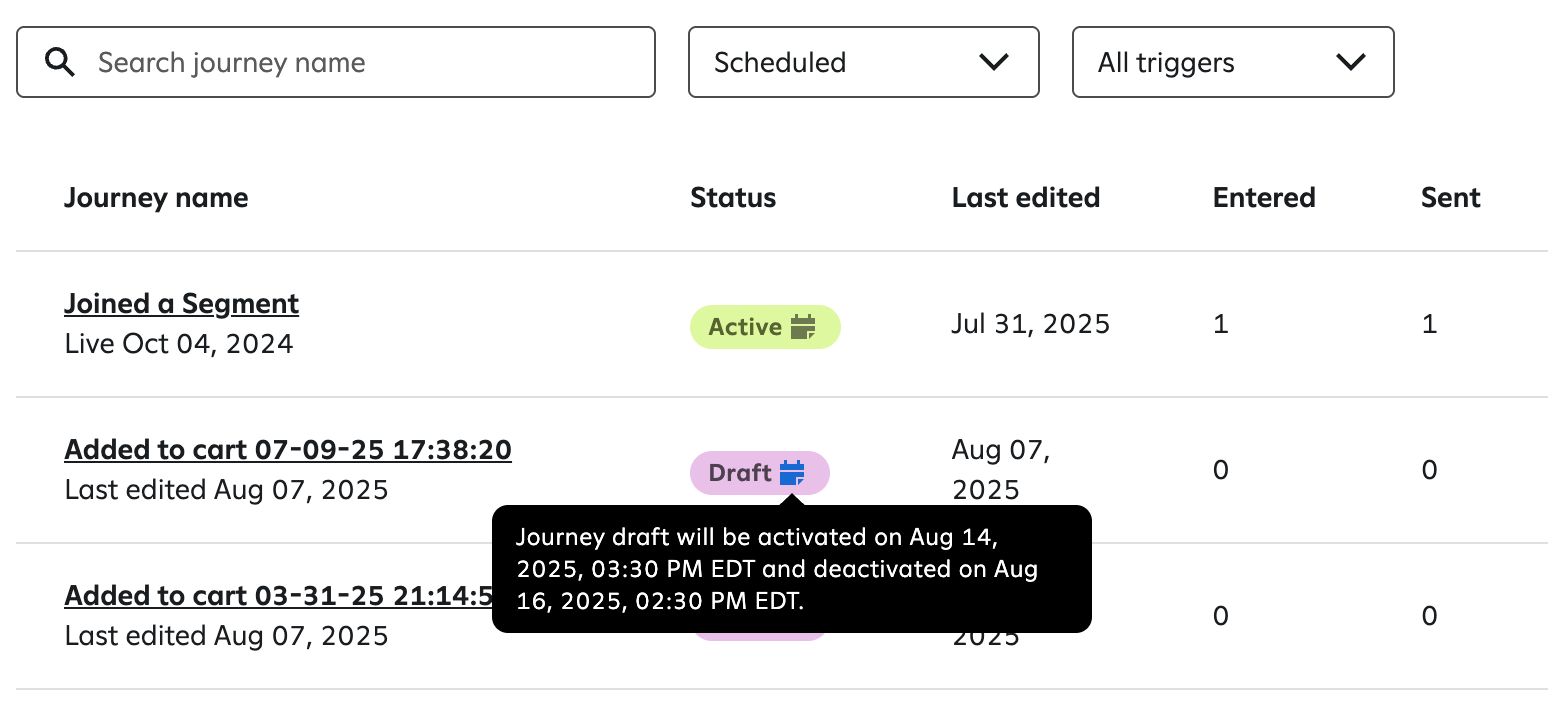Click the Status column header

[x=733, y=198]
